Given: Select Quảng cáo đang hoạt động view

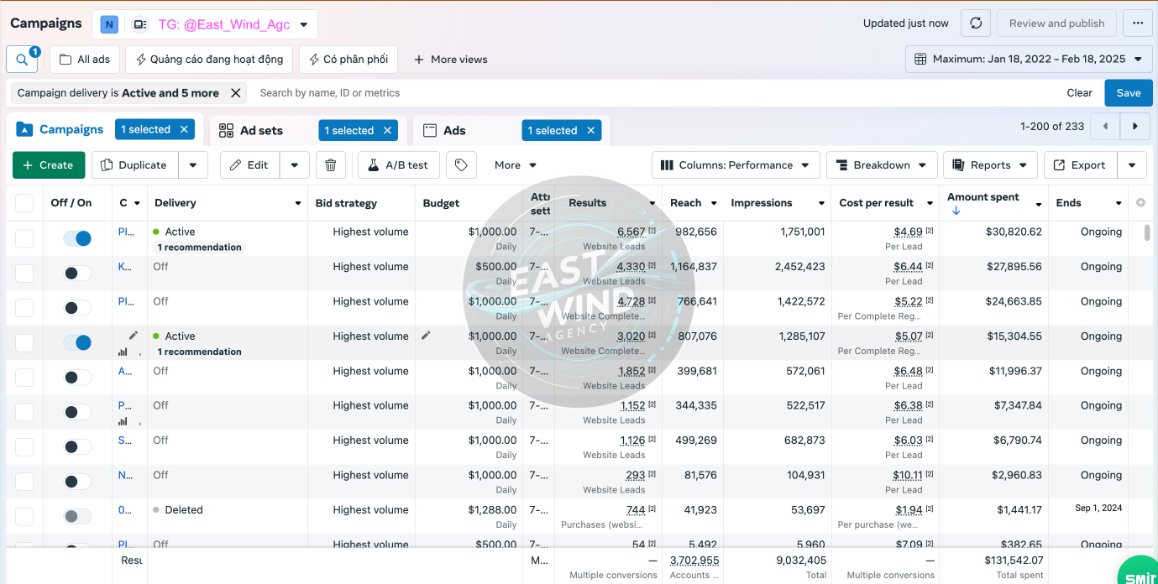Looking at the screenshot, I should [209, 60].
